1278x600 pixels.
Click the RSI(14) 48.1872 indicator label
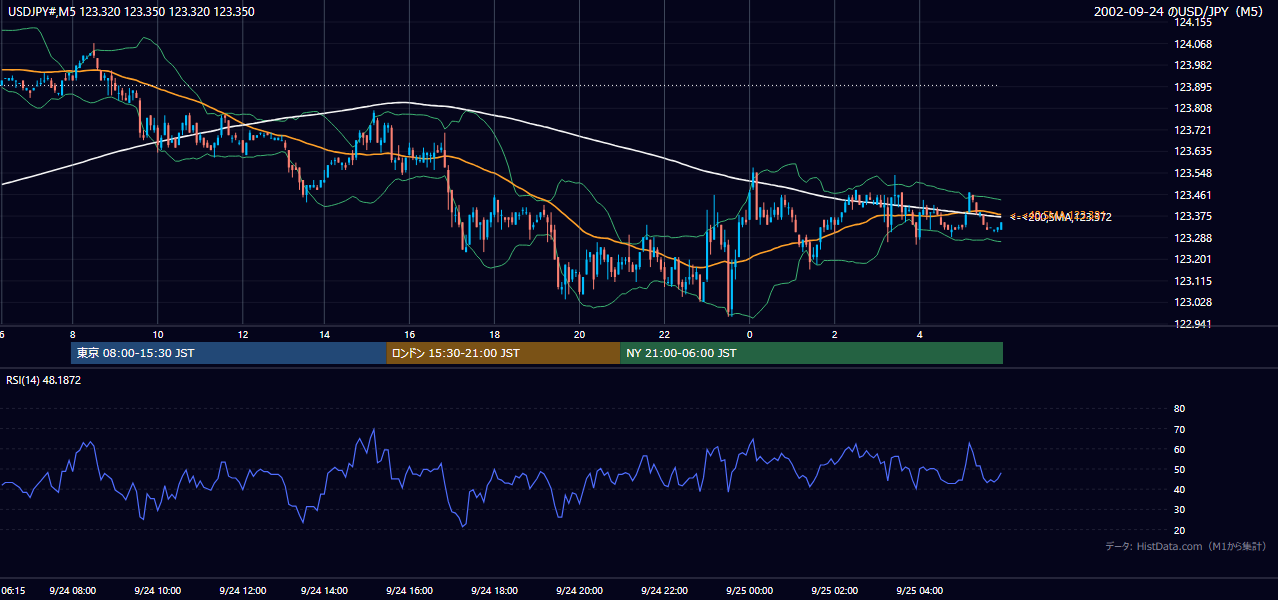tap(43, 380)
